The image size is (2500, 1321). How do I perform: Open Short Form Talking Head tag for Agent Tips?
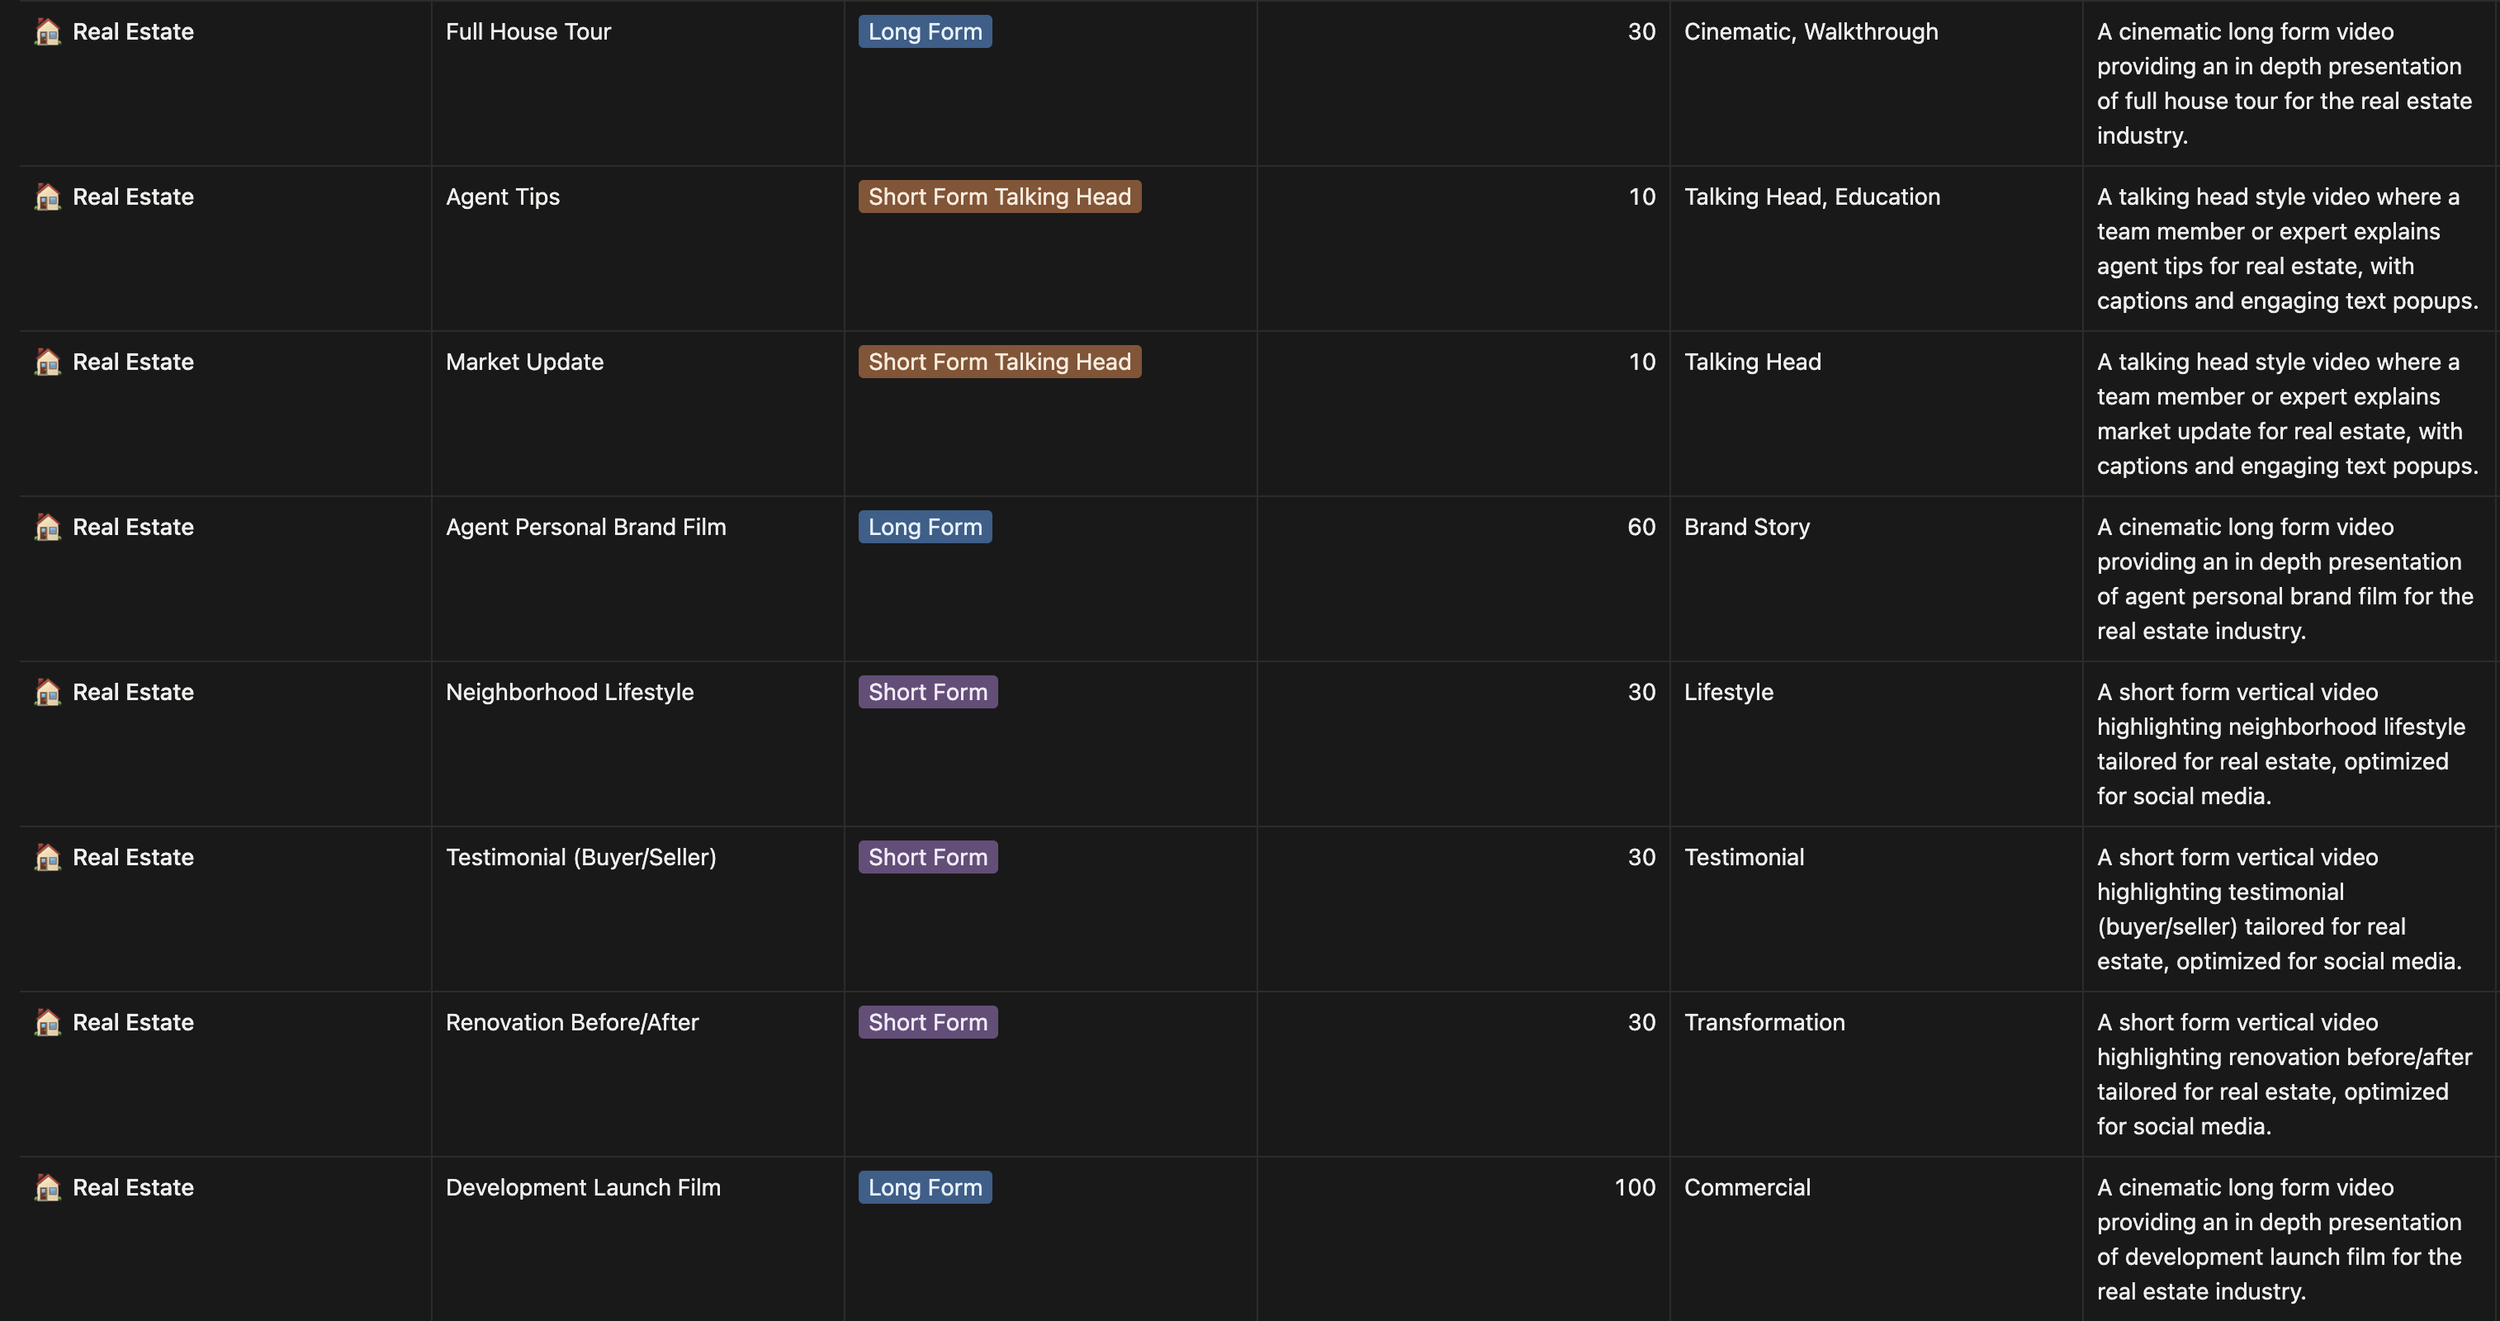click(998, 197)
